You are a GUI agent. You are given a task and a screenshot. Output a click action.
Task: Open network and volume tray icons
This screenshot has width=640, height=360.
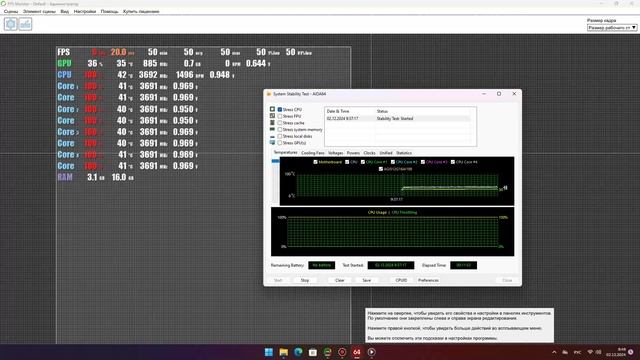point(594,352)
